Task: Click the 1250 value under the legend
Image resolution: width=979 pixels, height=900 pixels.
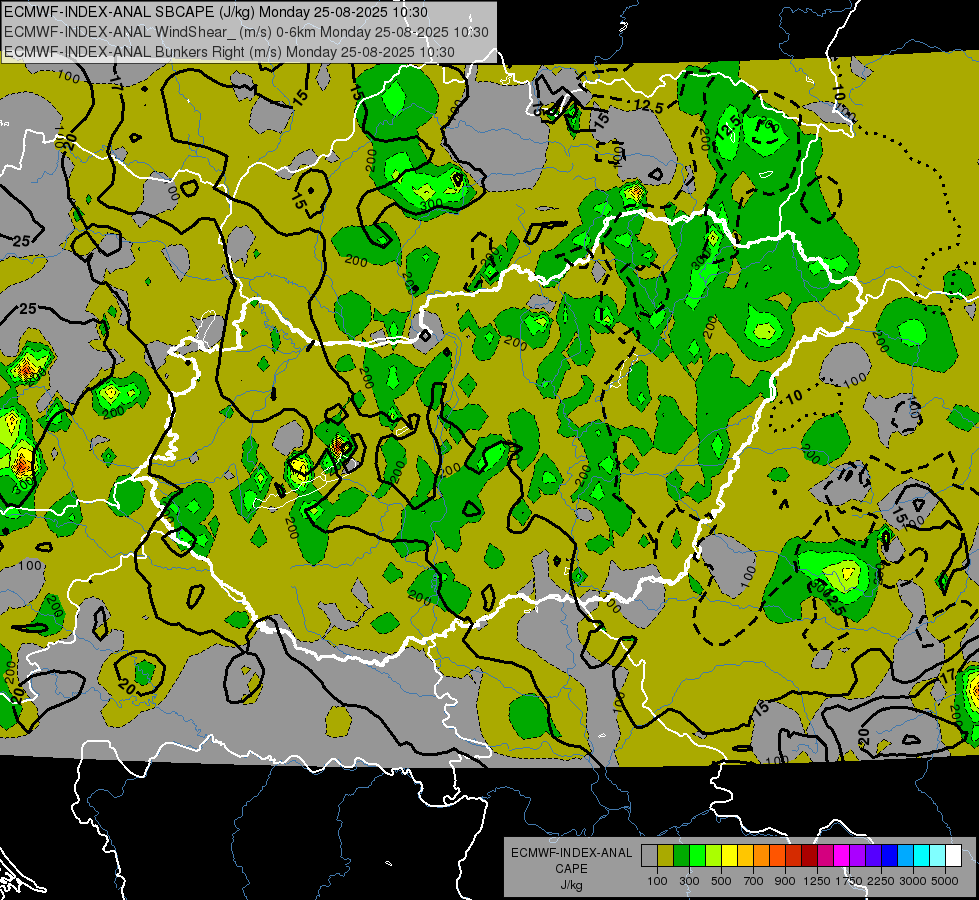Action: coord(817,881)
